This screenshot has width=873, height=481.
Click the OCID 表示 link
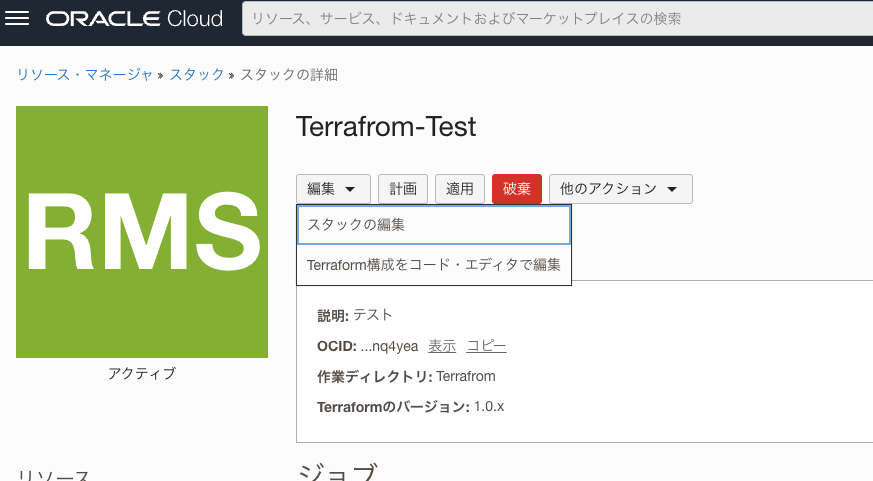442,346
